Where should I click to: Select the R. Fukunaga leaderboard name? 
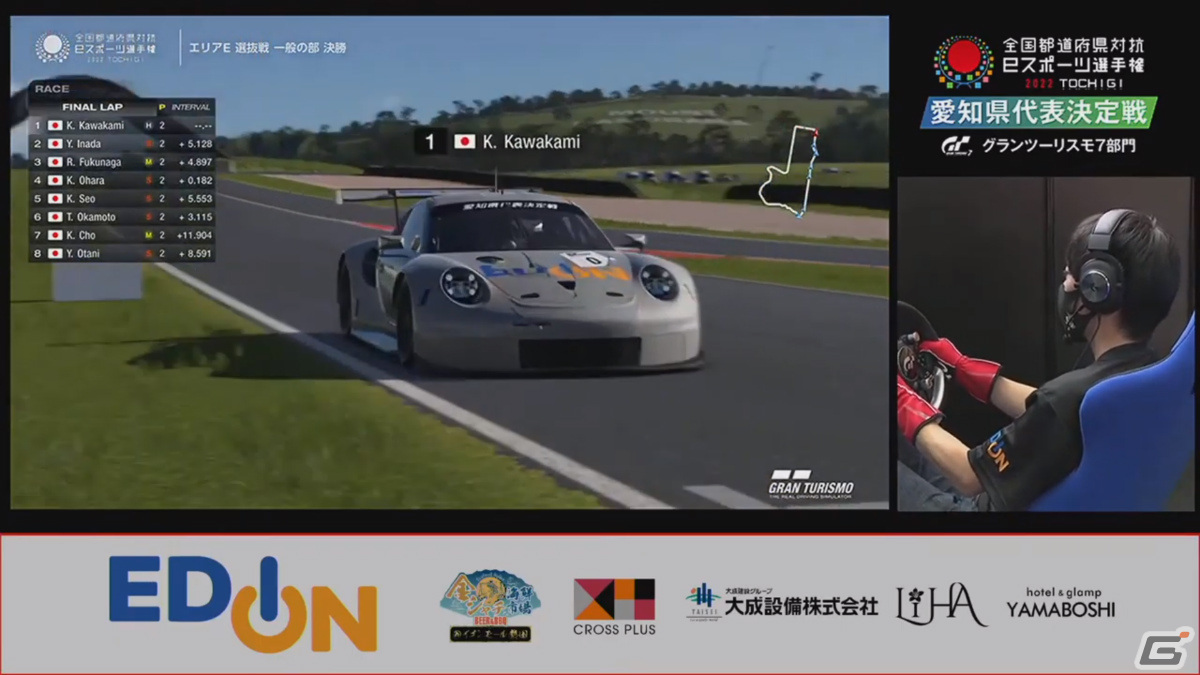point(94,162)
